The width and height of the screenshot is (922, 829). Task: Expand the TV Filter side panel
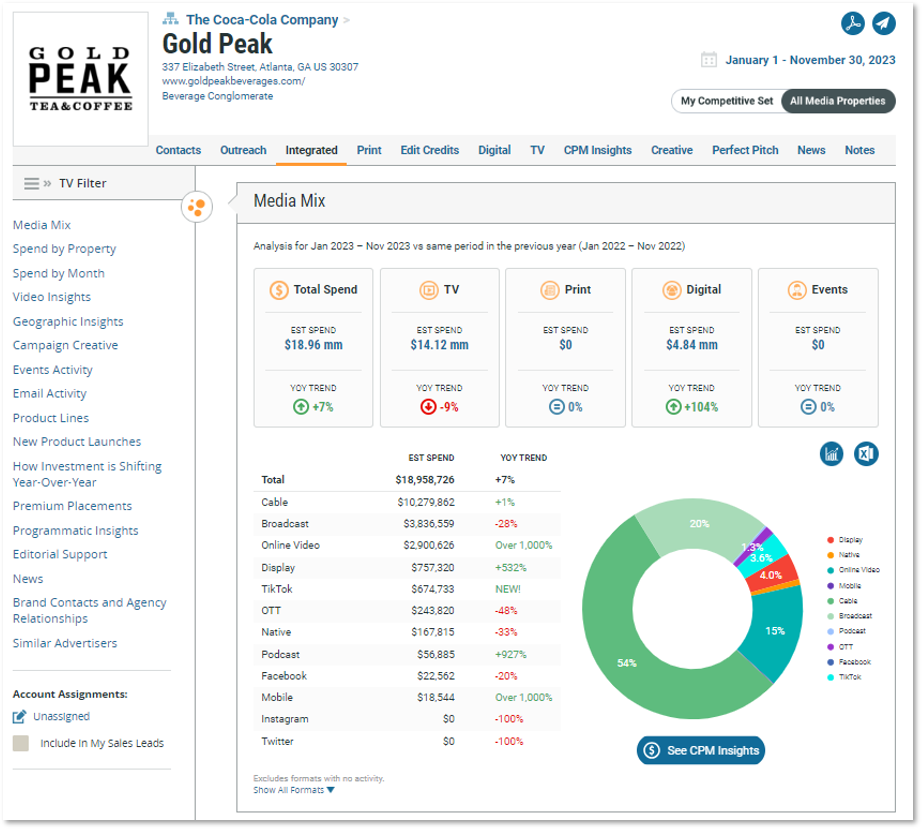tap(47, 183)
